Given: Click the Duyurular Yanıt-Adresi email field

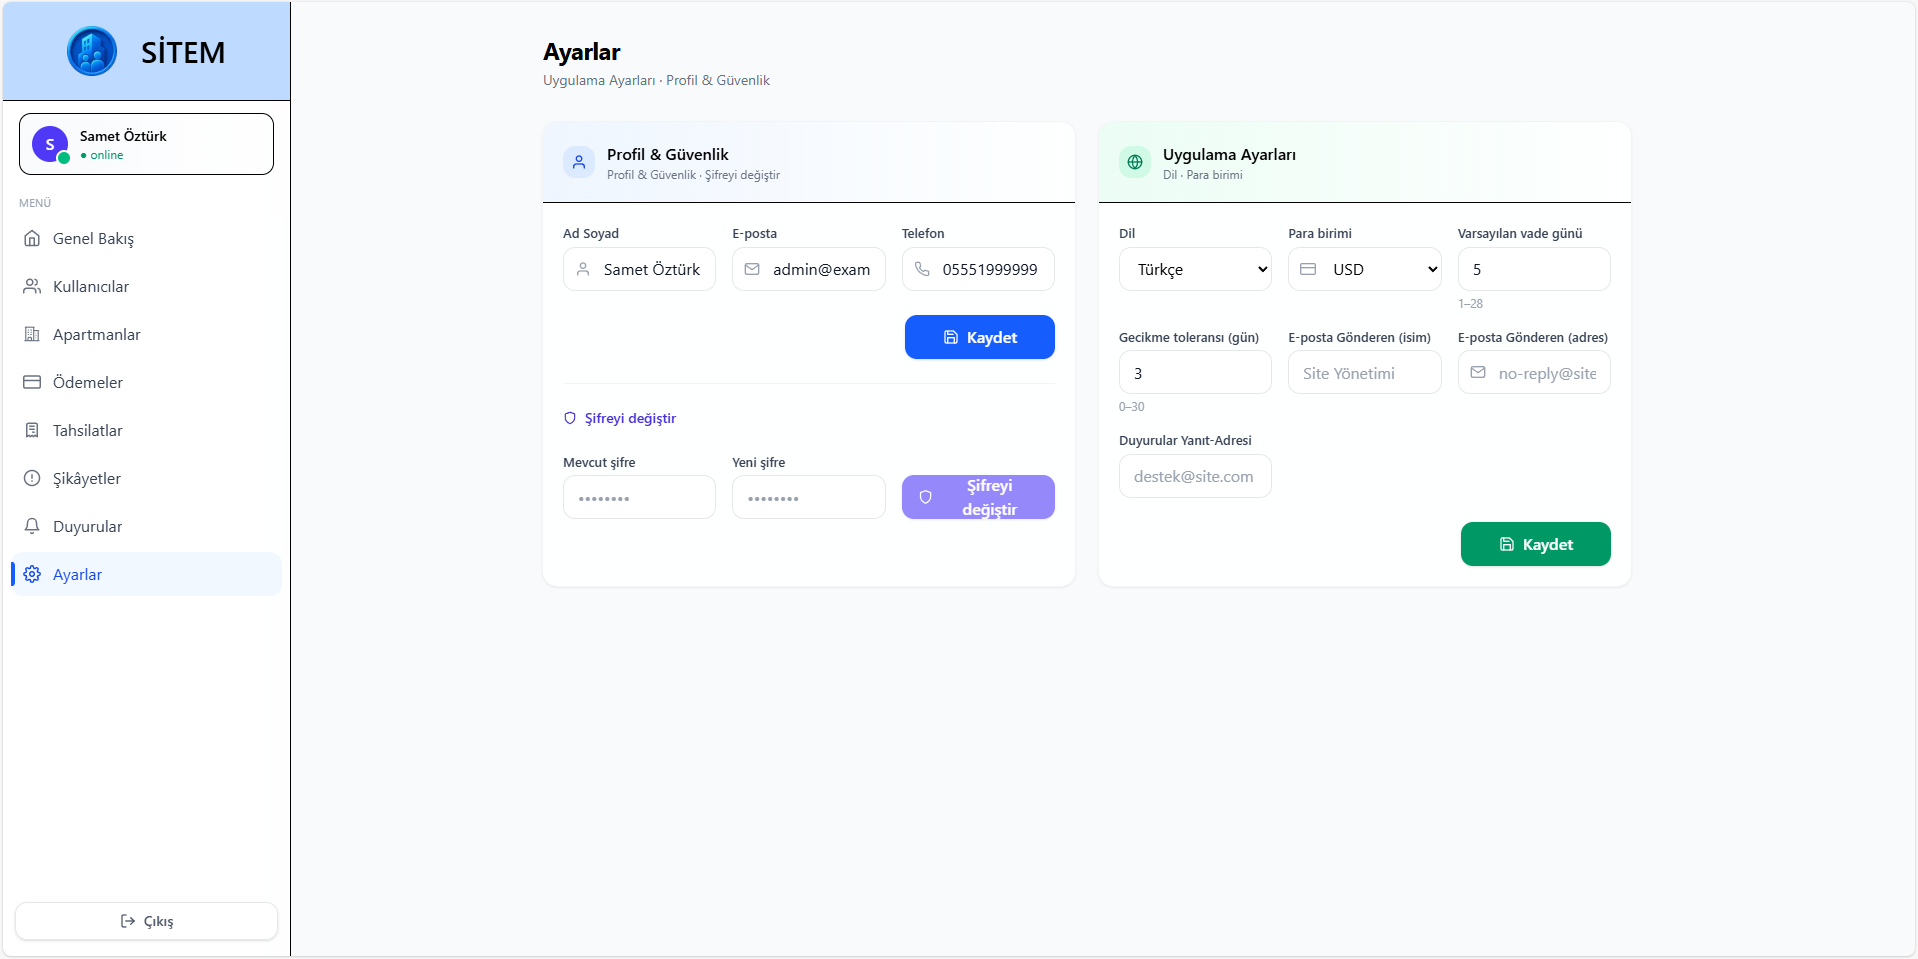Looking at the screenshot, I should coord(1195,477).
